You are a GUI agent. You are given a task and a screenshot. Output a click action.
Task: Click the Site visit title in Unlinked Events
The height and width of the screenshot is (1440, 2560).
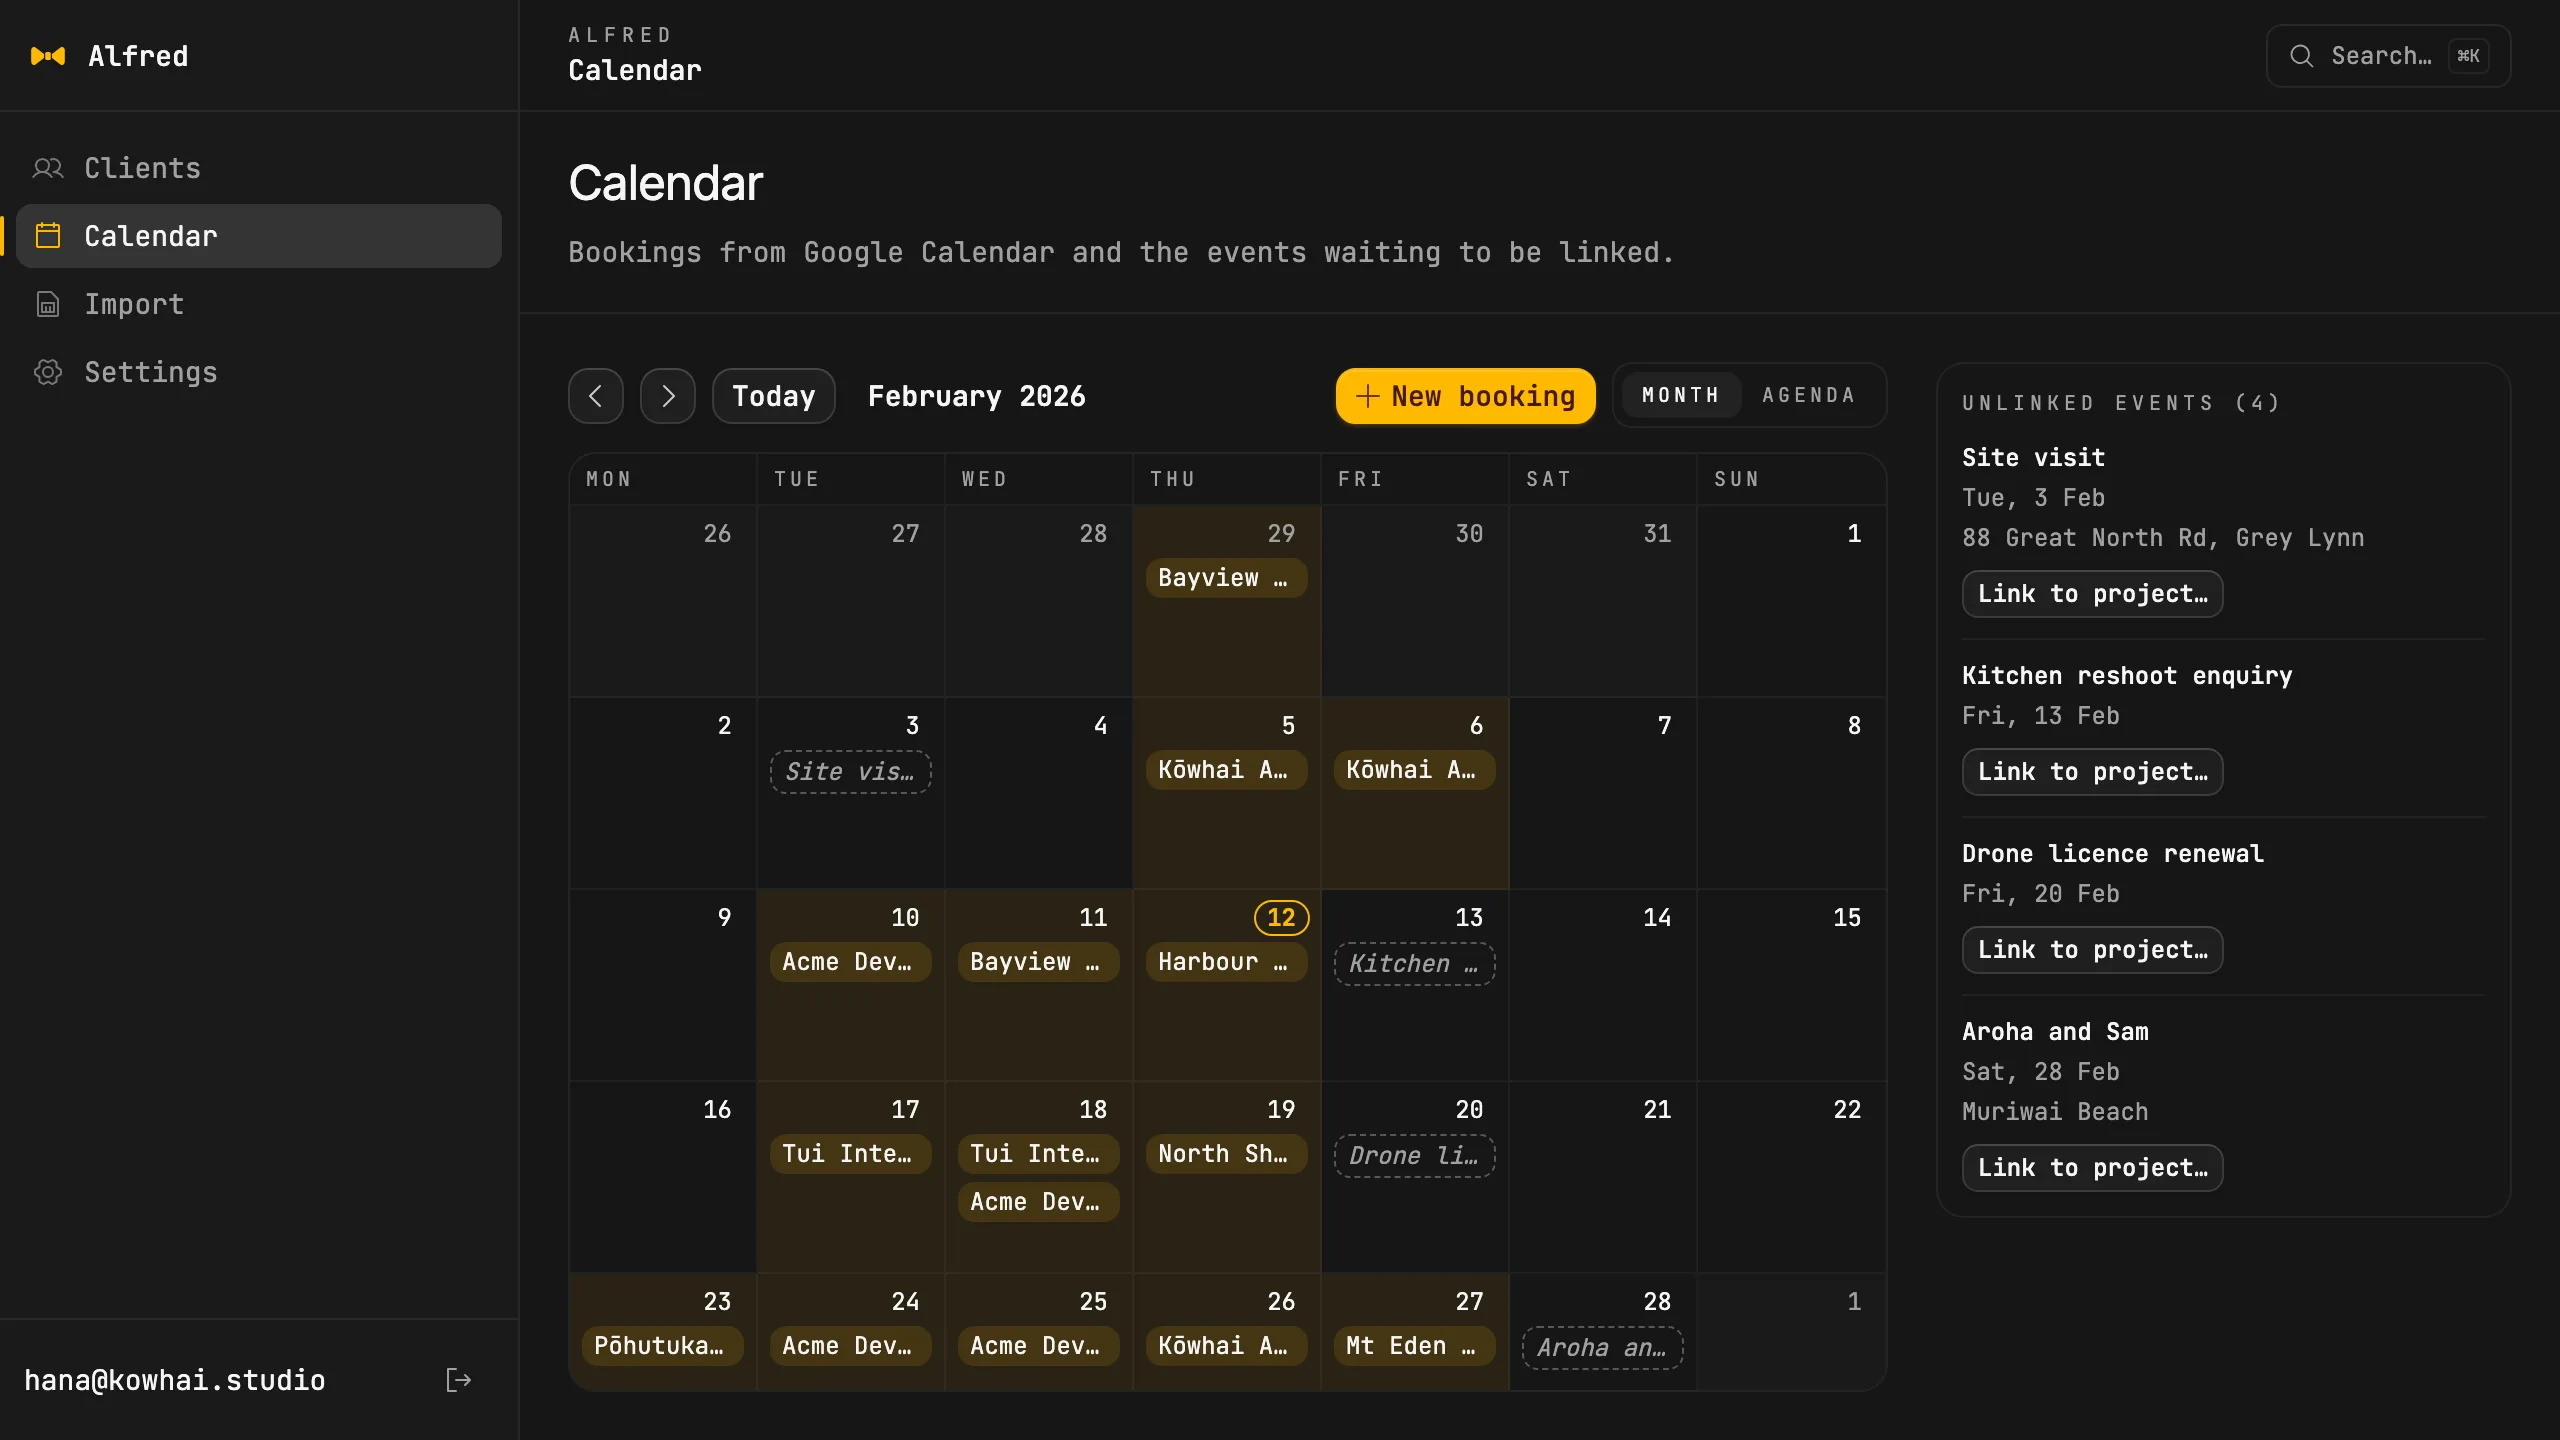coord(2033,457)
